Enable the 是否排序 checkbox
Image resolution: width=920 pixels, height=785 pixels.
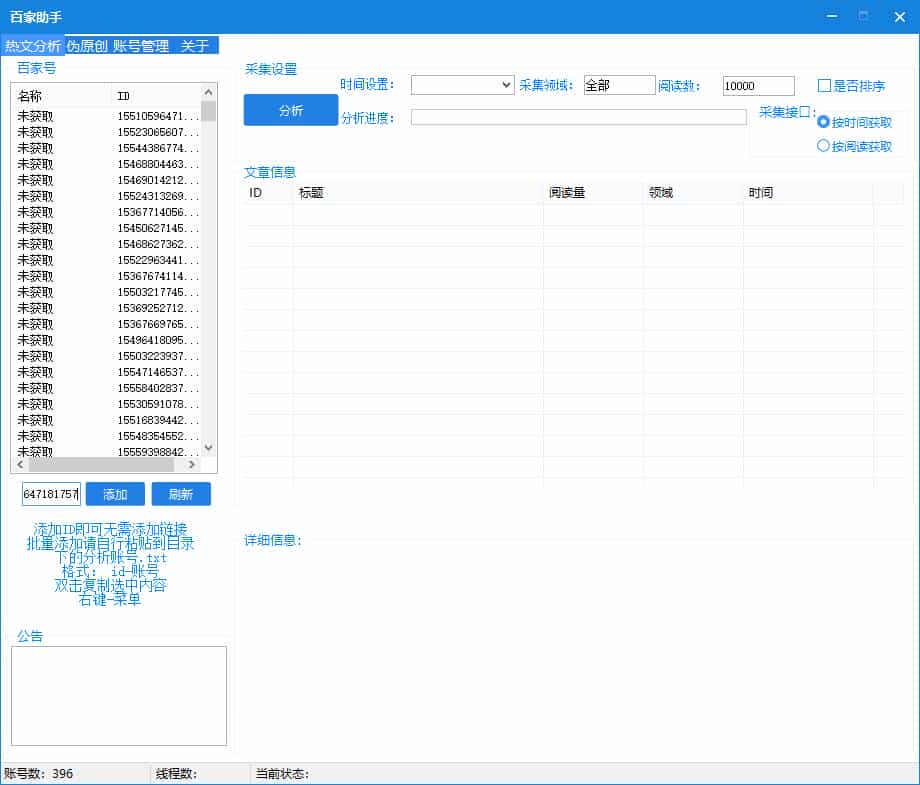[825, 86]
